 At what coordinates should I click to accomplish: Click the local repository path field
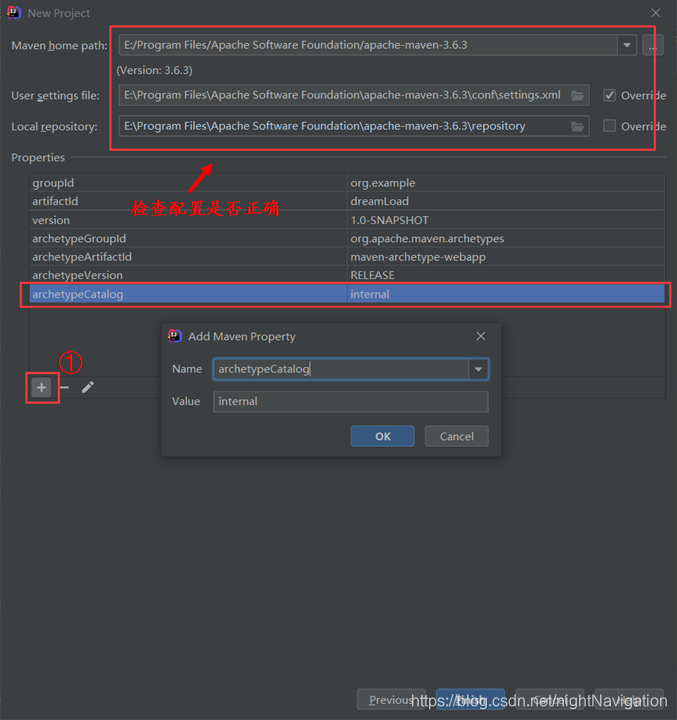[354, 126]
